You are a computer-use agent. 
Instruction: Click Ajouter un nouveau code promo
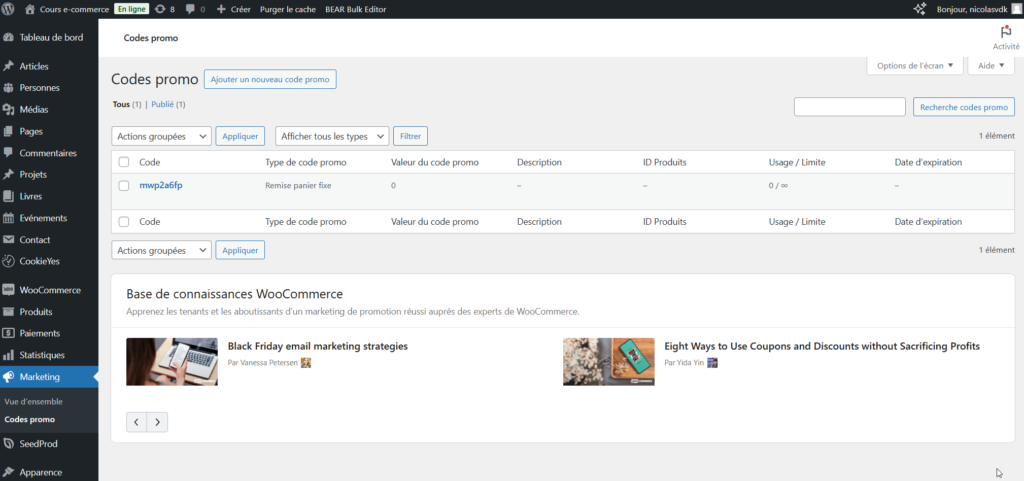(270, 80)
